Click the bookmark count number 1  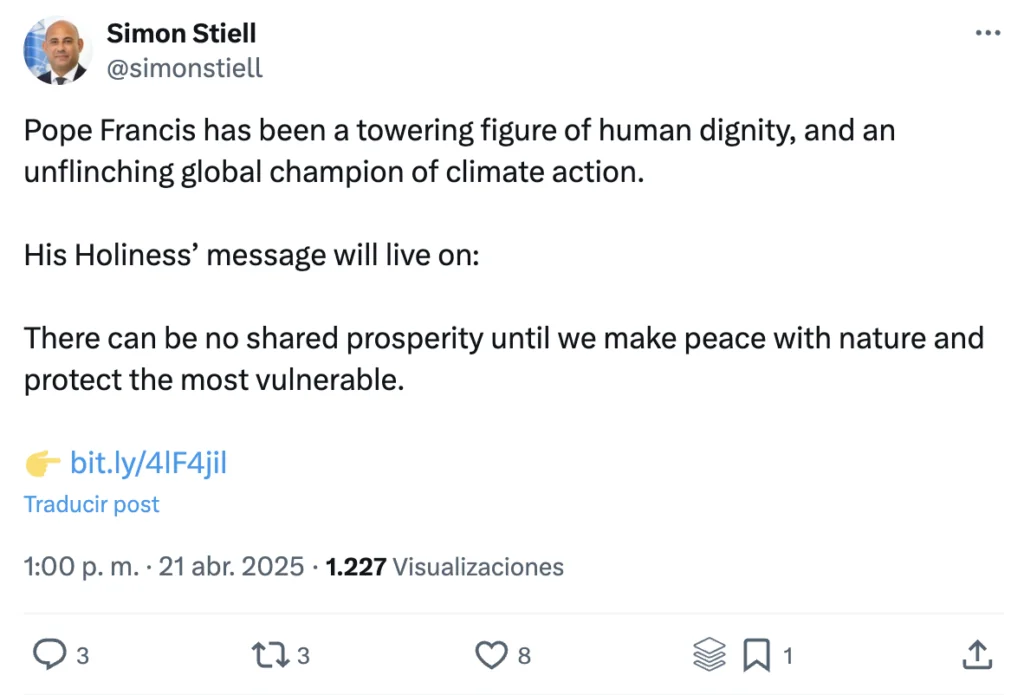(x=788, y=656)
